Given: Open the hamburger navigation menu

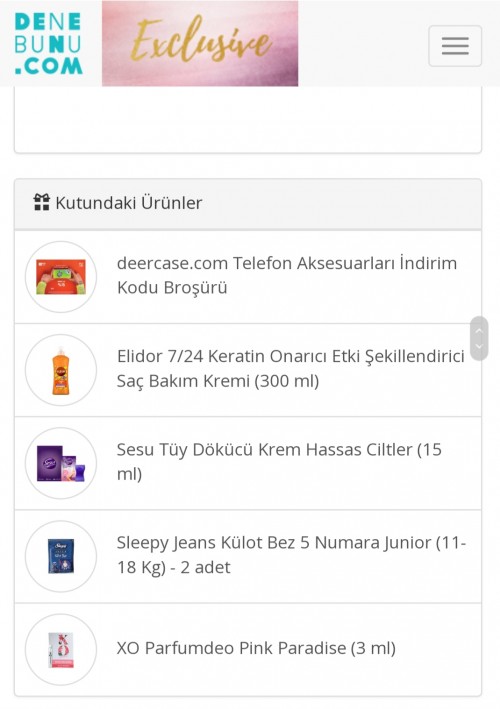Looking at the screenshot, I should [x=455, y=46].
